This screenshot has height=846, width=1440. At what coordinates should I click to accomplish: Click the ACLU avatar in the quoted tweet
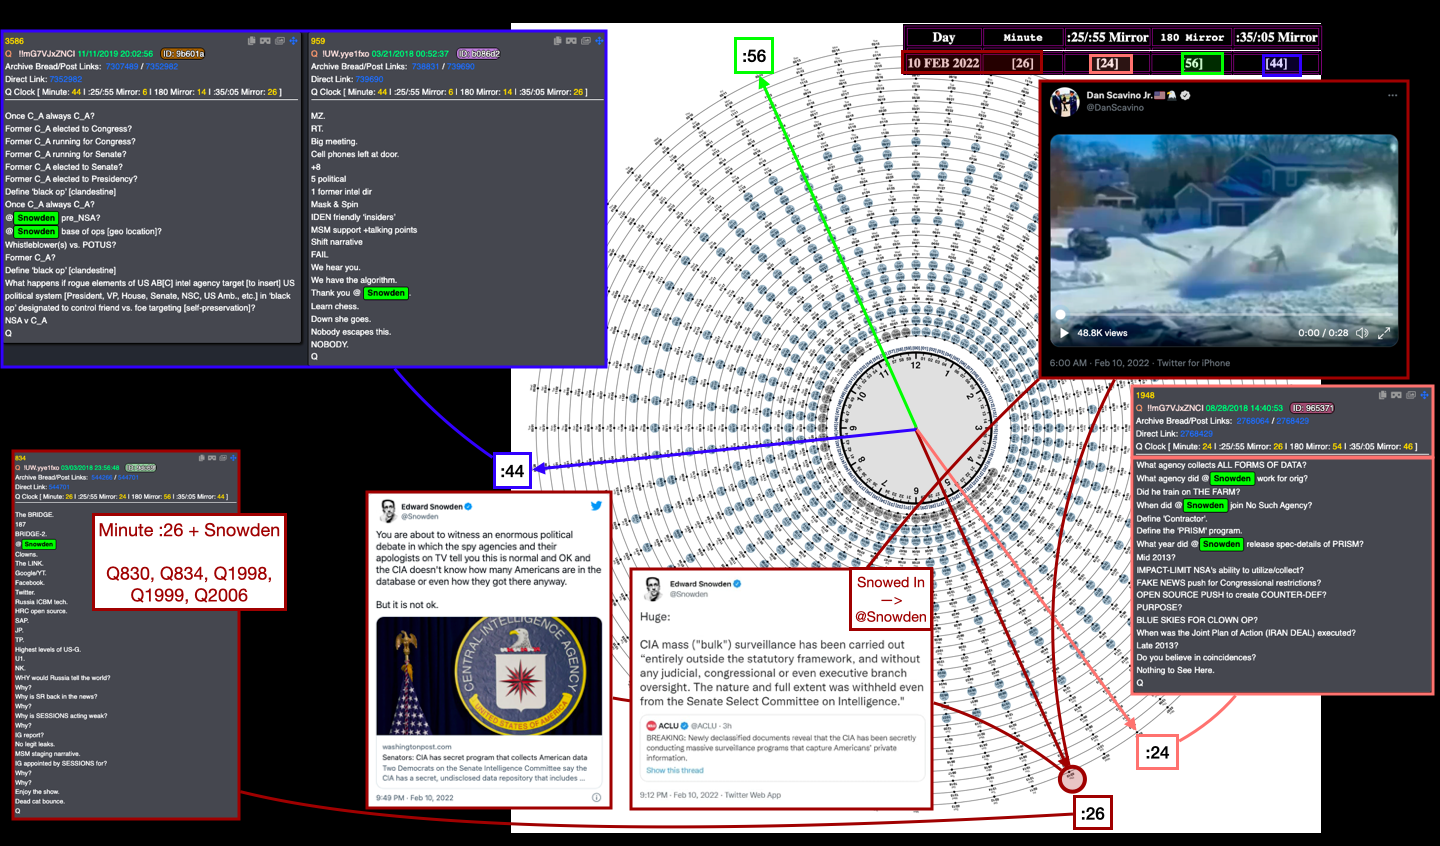coord(650,726)
